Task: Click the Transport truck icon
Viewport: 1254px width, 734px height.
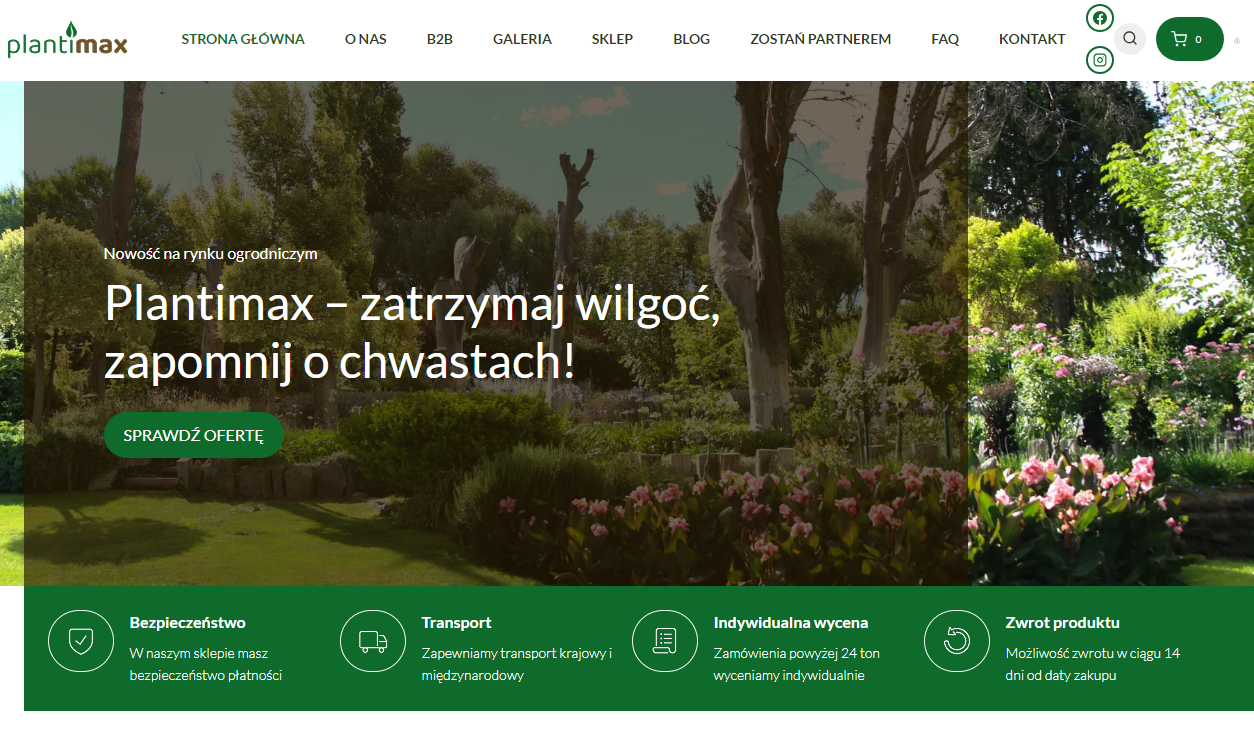Action: click(373, 641)
